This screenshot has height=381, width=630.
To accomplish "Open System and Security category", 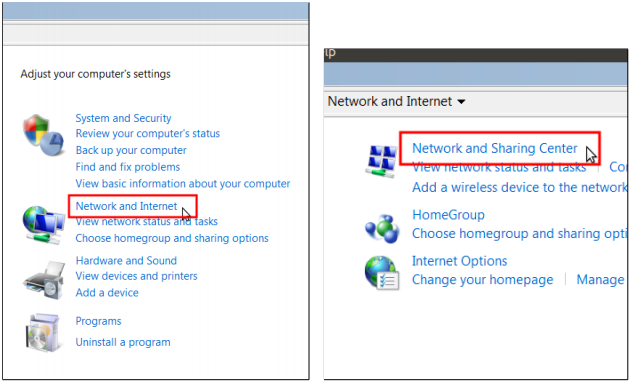I will [x=123, y=118].
